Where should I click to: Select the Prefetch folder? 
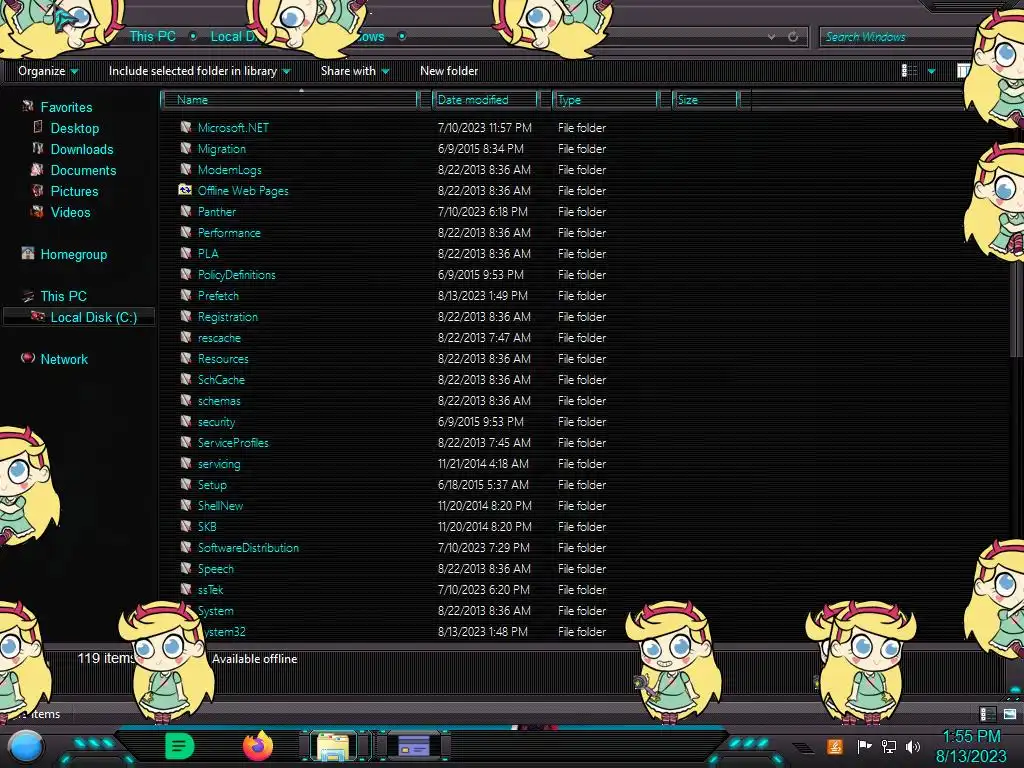click(x=218, y=296)
